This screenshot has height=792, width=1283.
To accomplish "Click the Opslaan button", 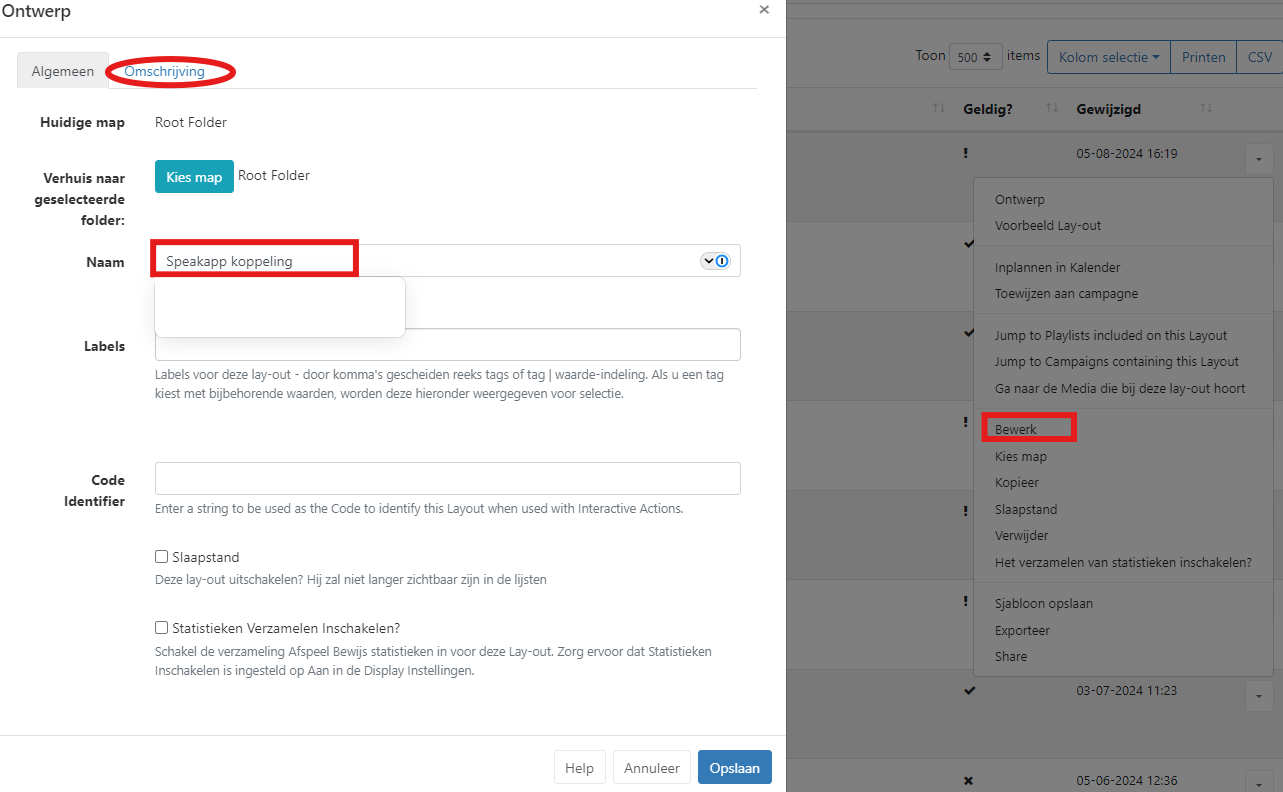I will point(734,768).
